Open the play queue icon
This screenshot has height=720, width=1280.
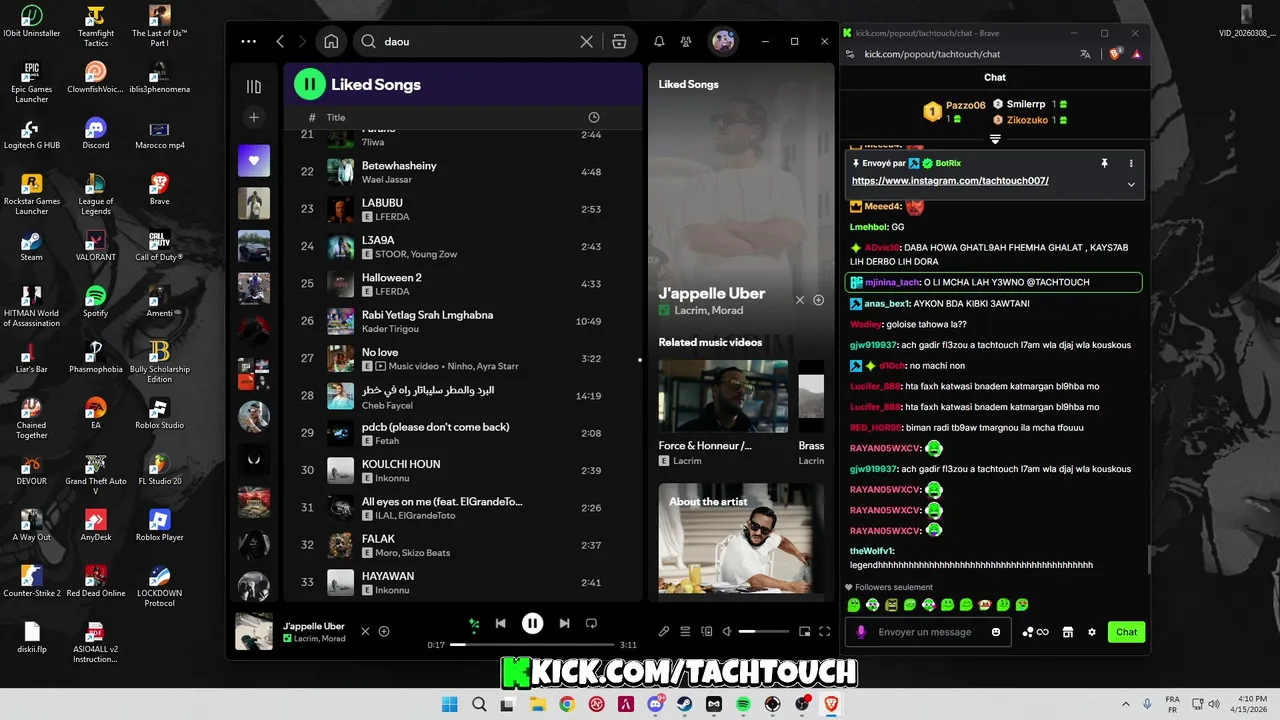click(686, 631)
